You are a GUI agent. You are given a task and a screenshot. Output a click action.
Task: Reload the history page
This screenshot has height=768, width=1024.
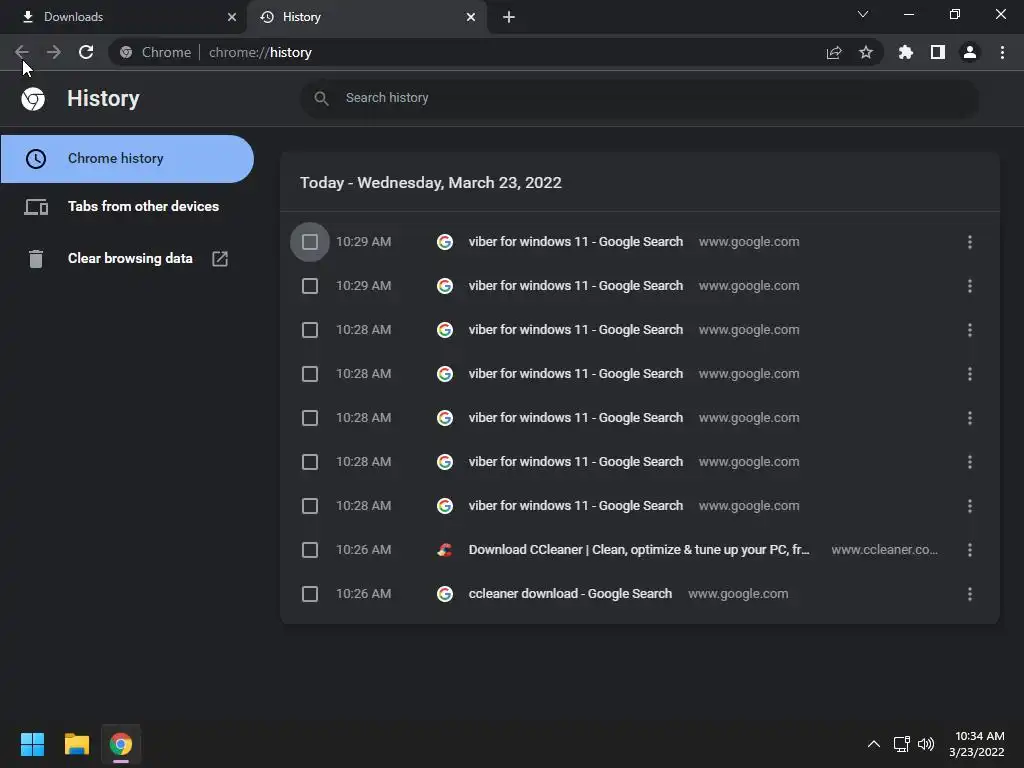click(x=86, y=52)
